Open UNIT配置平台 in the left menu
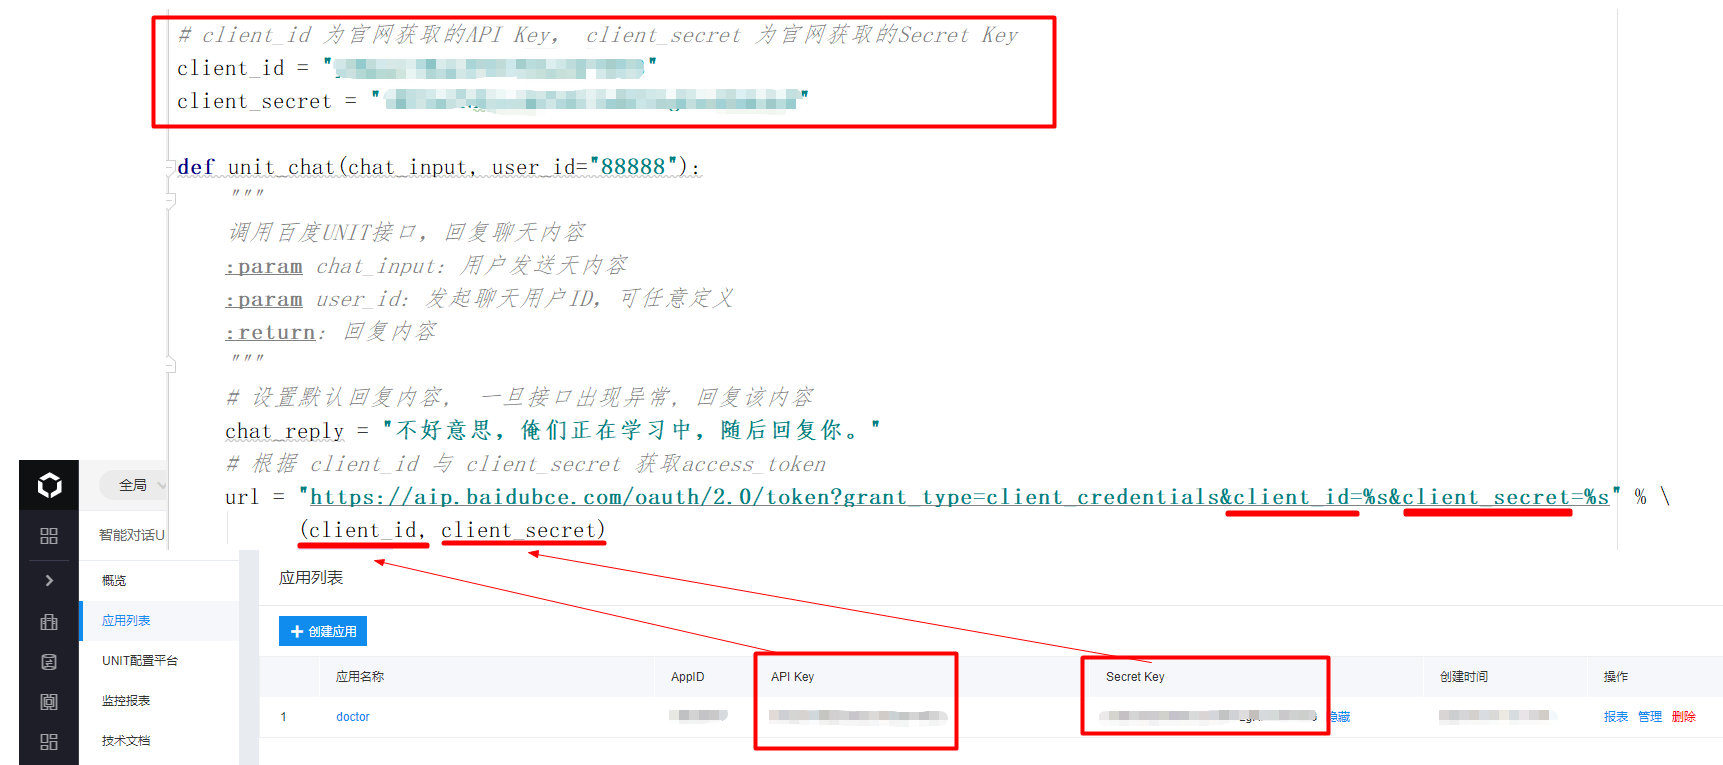This screenshot has width=1723, height=765. [x=140, y=661]
